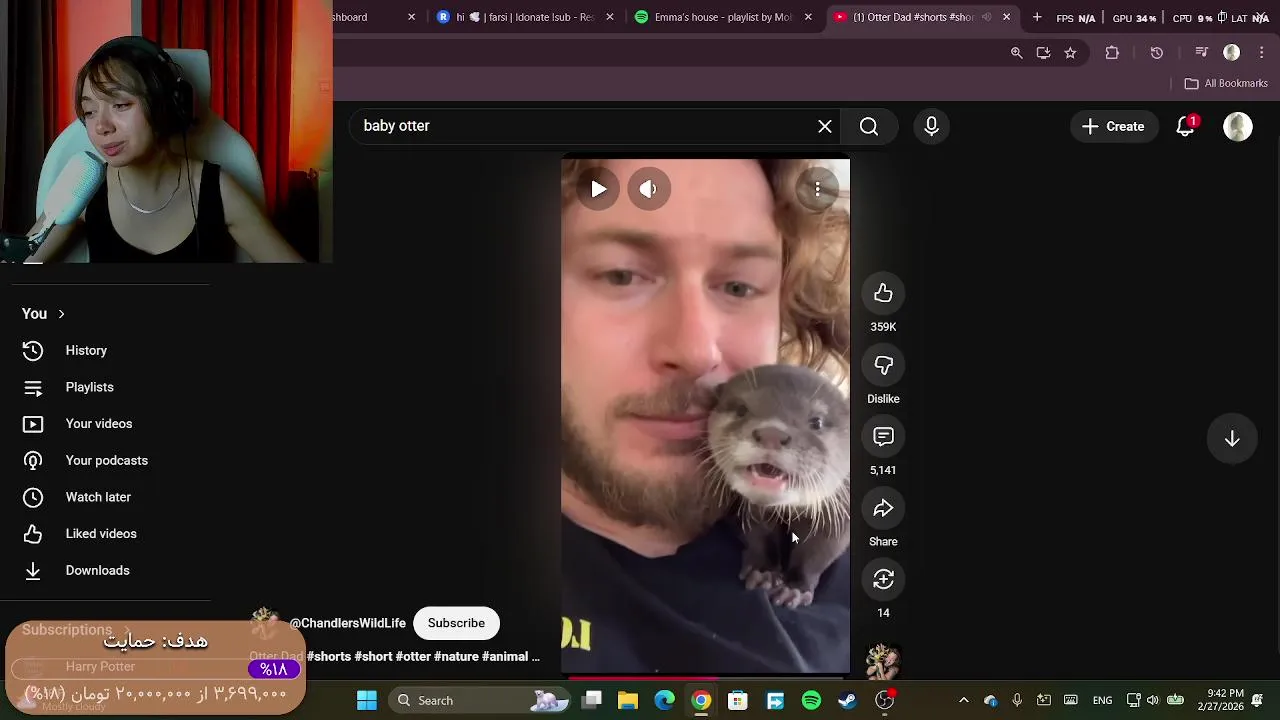Like the otter short

tap(883, 293)
